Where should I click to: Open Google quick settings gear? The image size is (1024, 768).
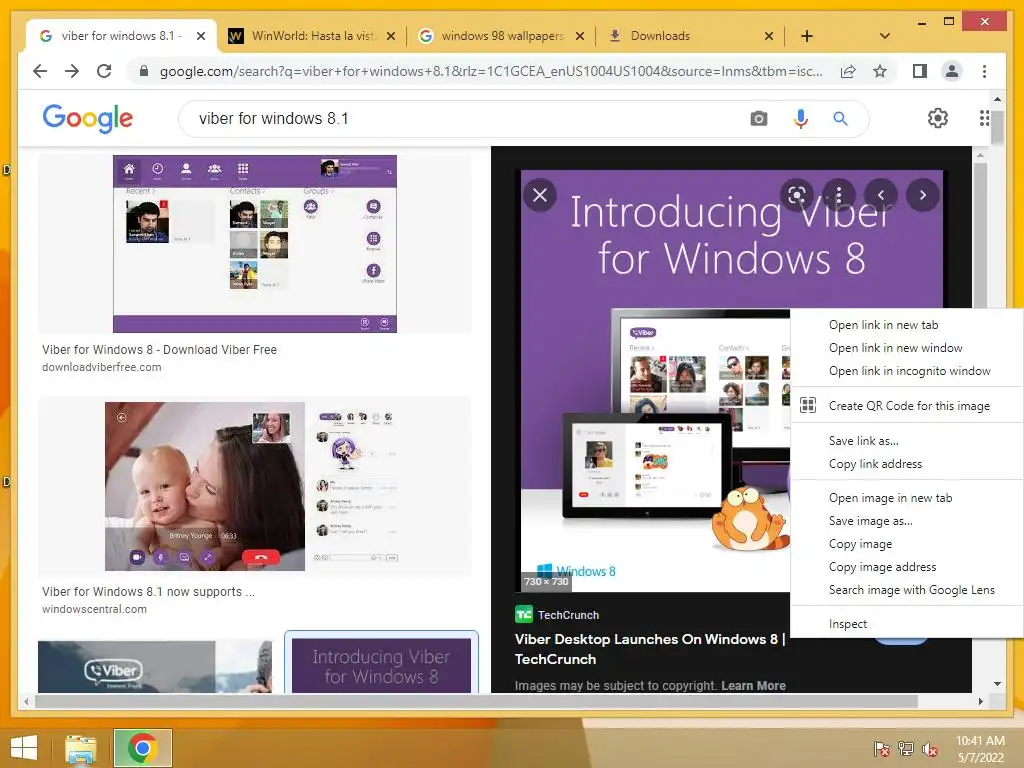(x=937, y=118)
